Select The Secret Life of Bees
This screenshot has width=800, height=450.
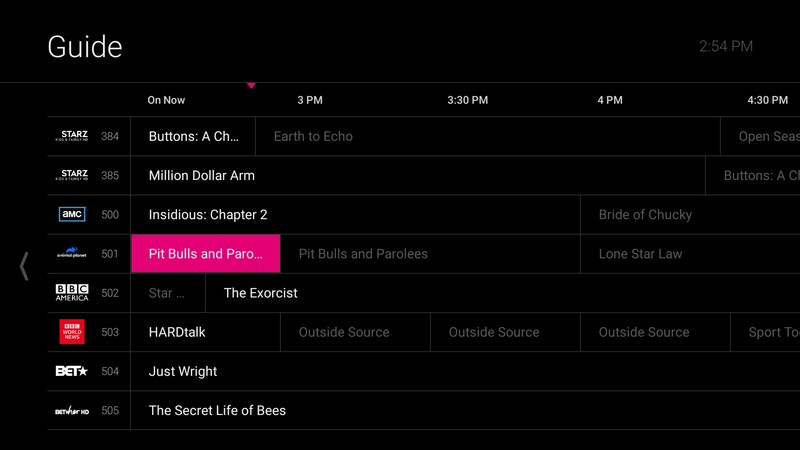coord(217,410)
